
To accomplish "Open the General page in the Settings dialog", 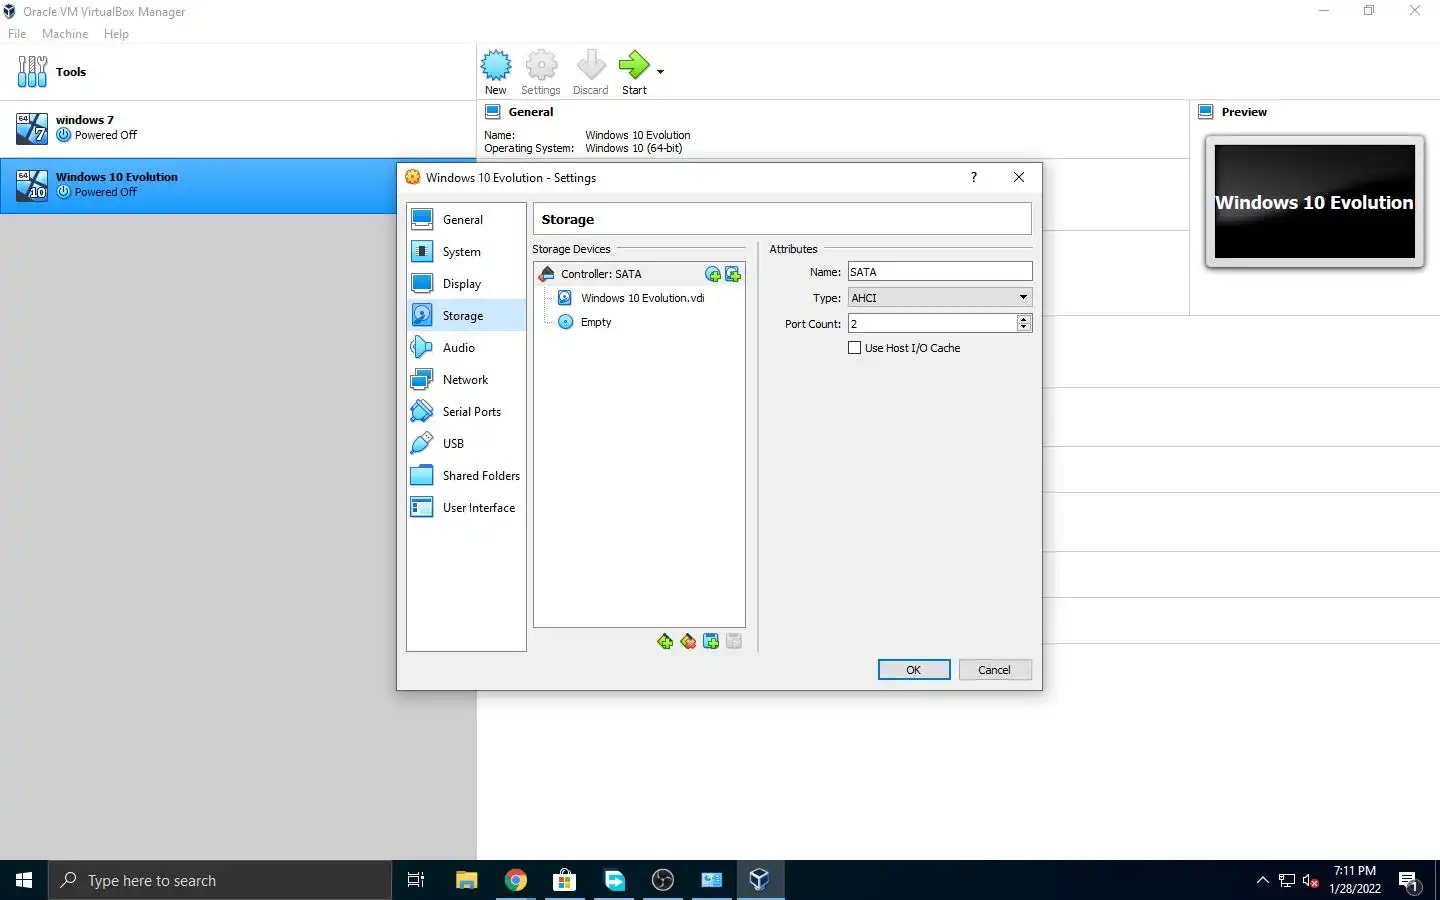I will (x=466, y=220).
